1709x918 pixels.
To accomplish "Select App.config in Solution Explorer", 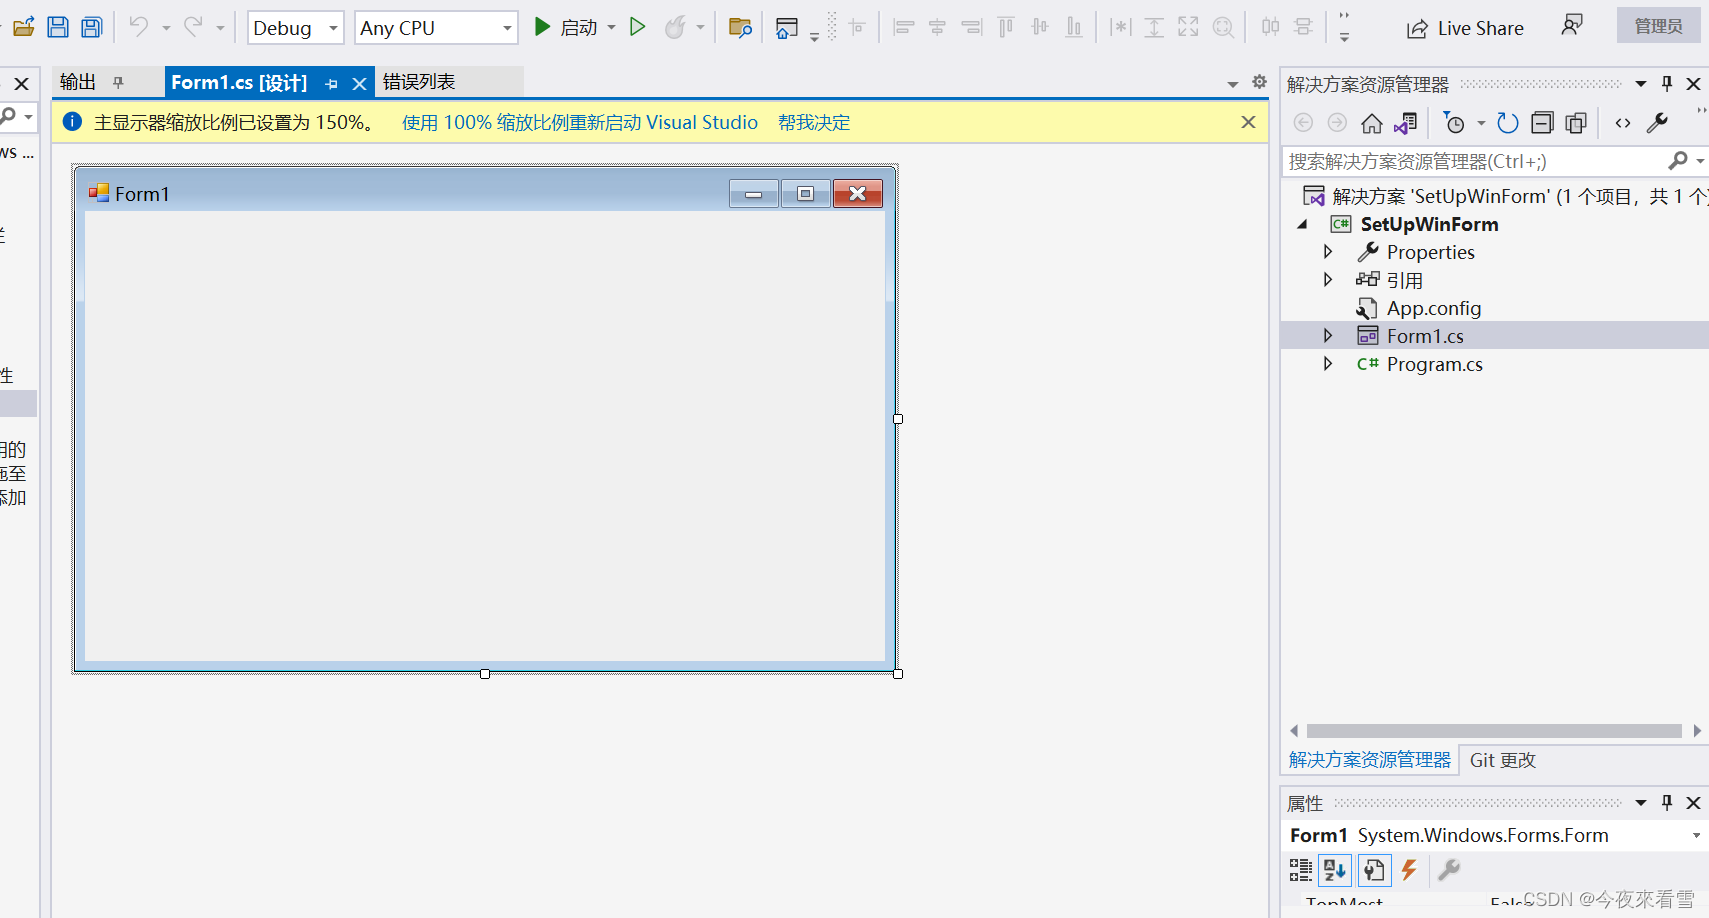I will click(x=1433, y=308).
